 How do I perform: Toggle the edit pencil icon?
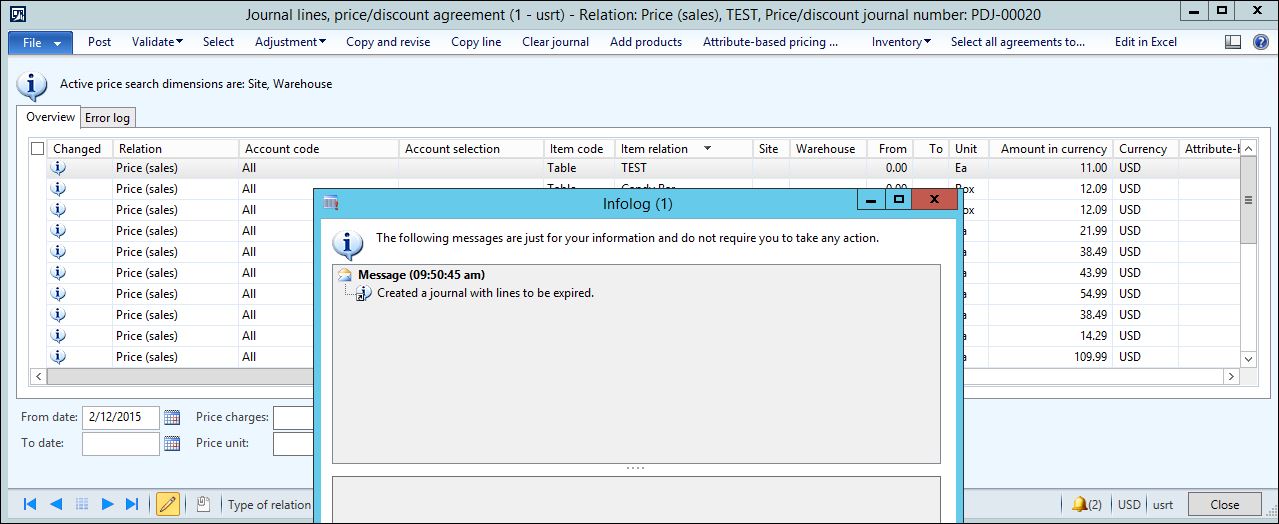pyautogui.click(x=168, y=504)
